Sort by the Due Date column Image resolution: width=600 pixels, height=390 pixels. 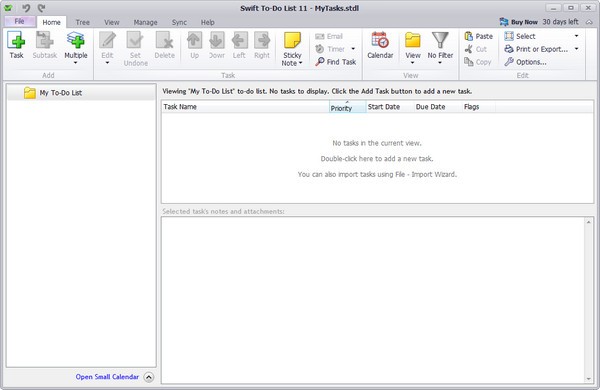click(x=438, y=107)
